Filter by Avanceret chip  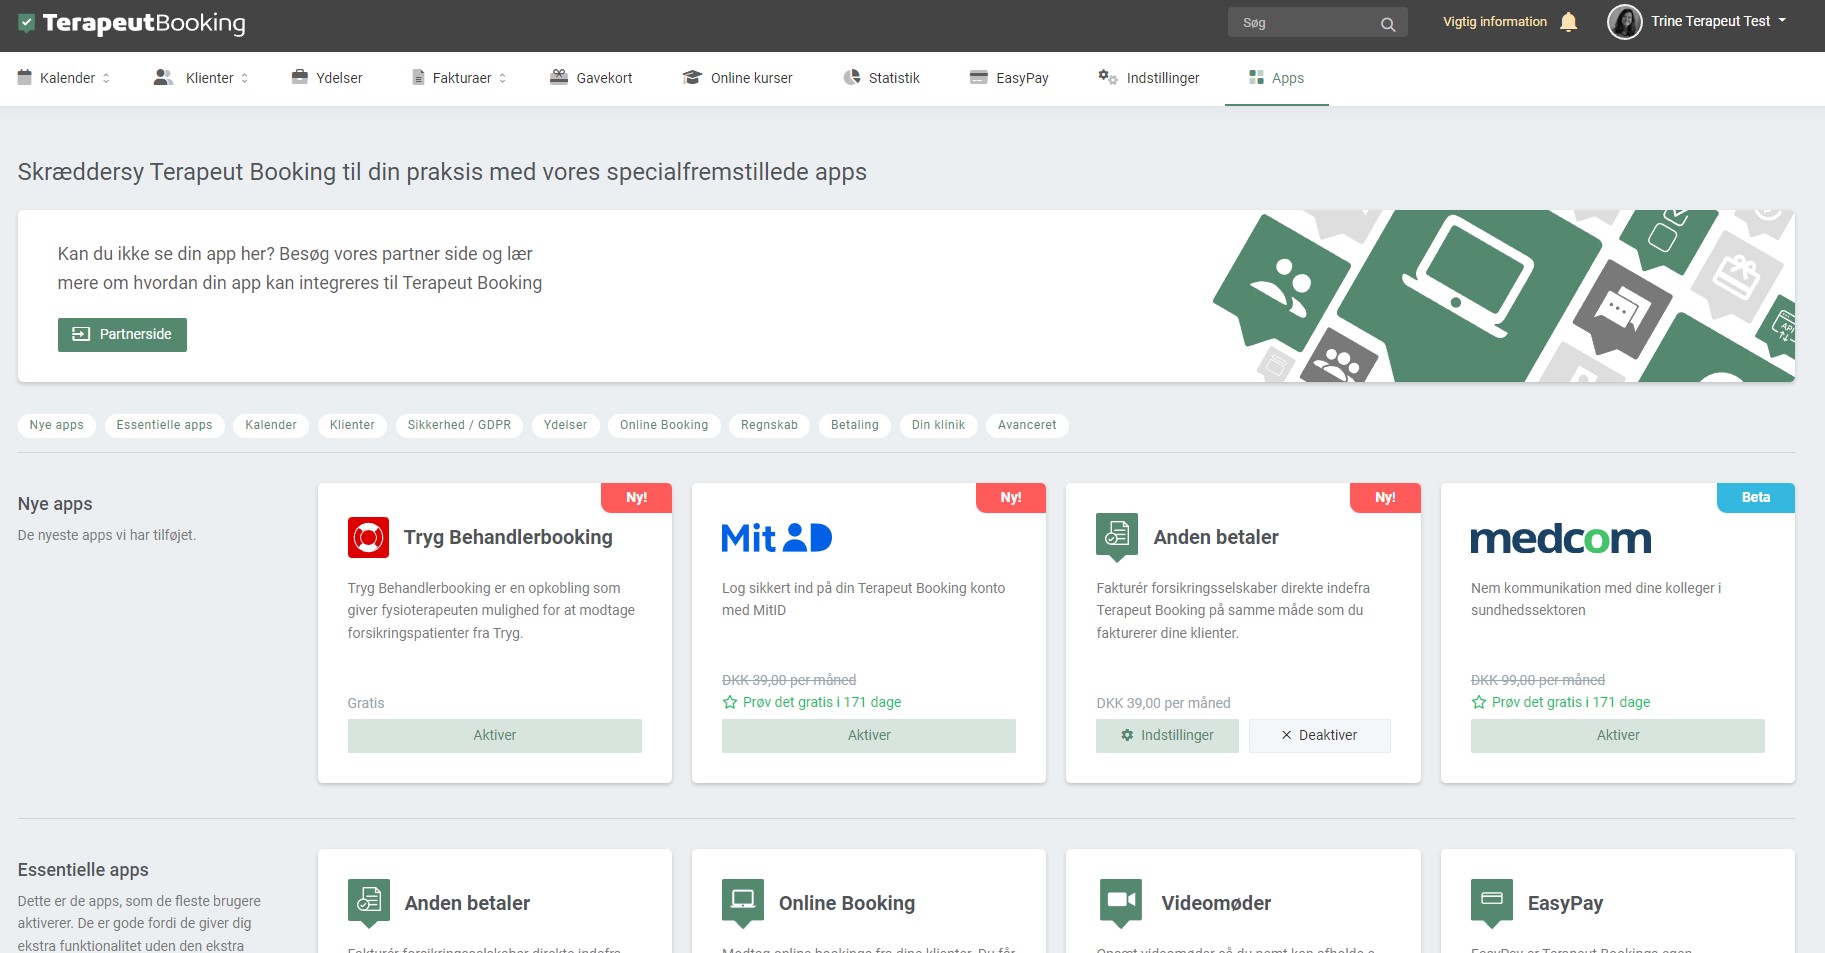pyautogui.click(x=1027, y=425)
